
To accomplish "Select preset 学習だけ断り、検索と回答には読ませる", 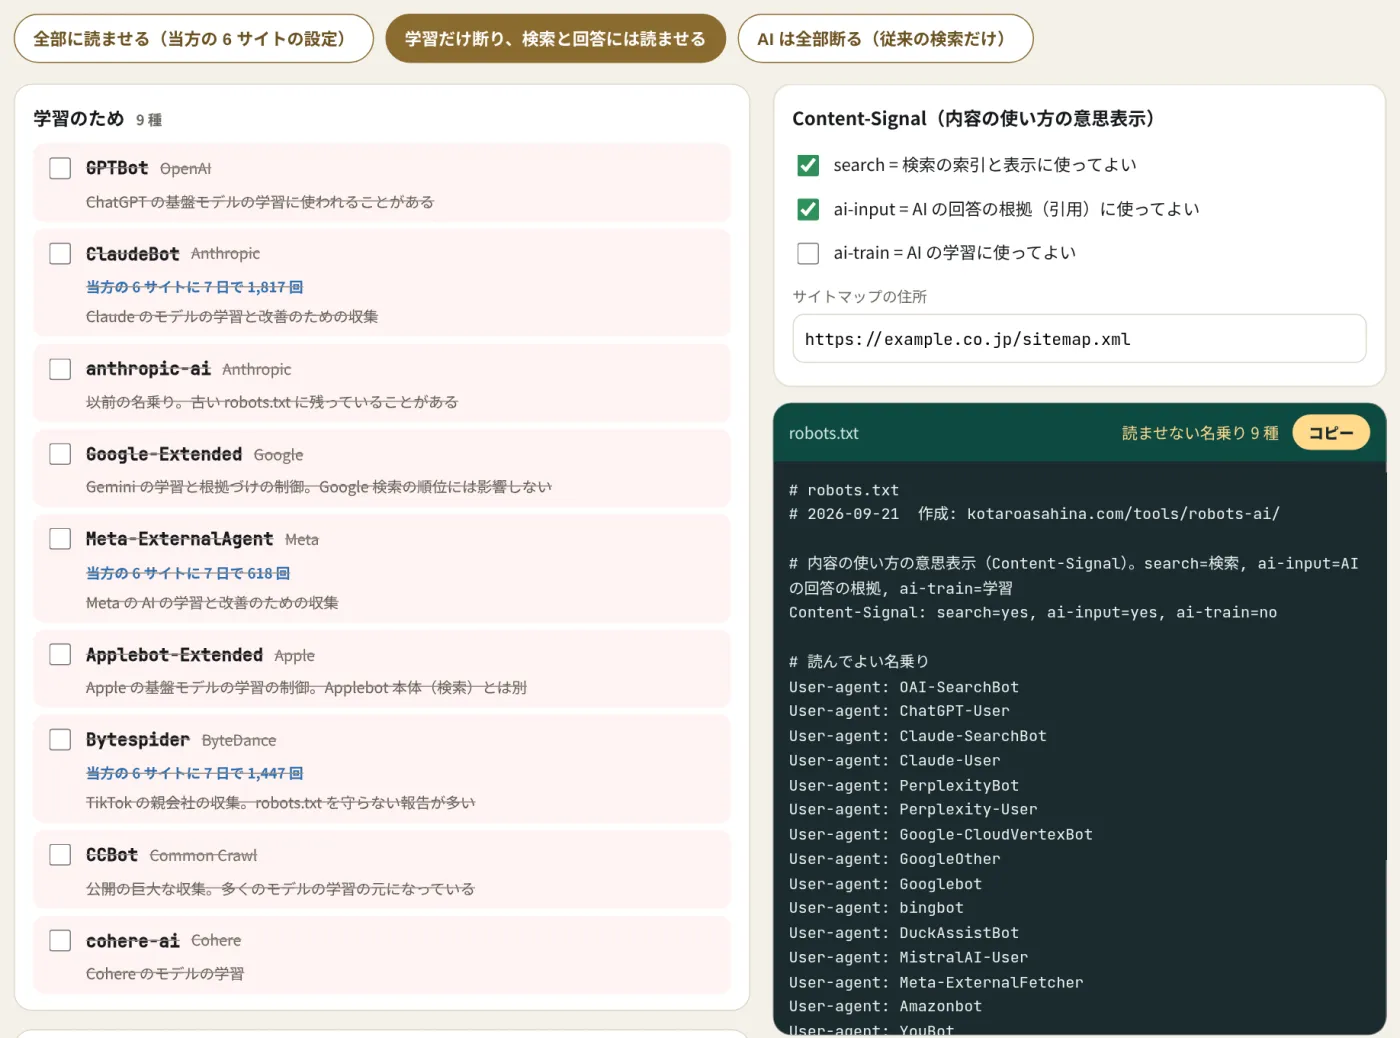I will [555, 39].
